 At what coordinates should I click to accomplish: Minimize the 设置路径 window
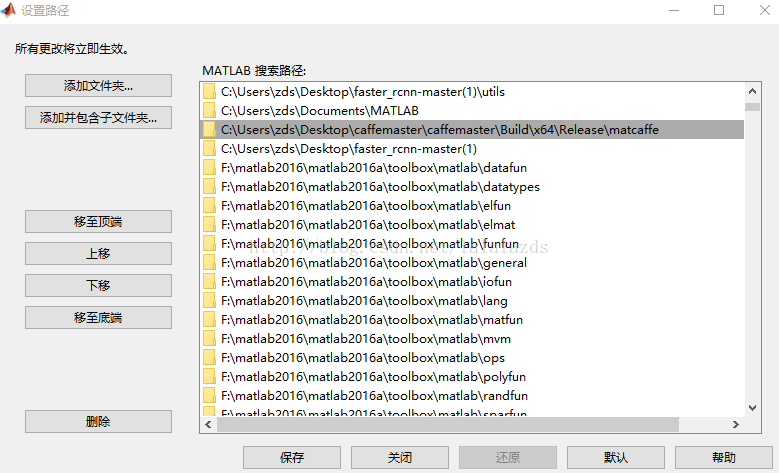coord(674,10)
